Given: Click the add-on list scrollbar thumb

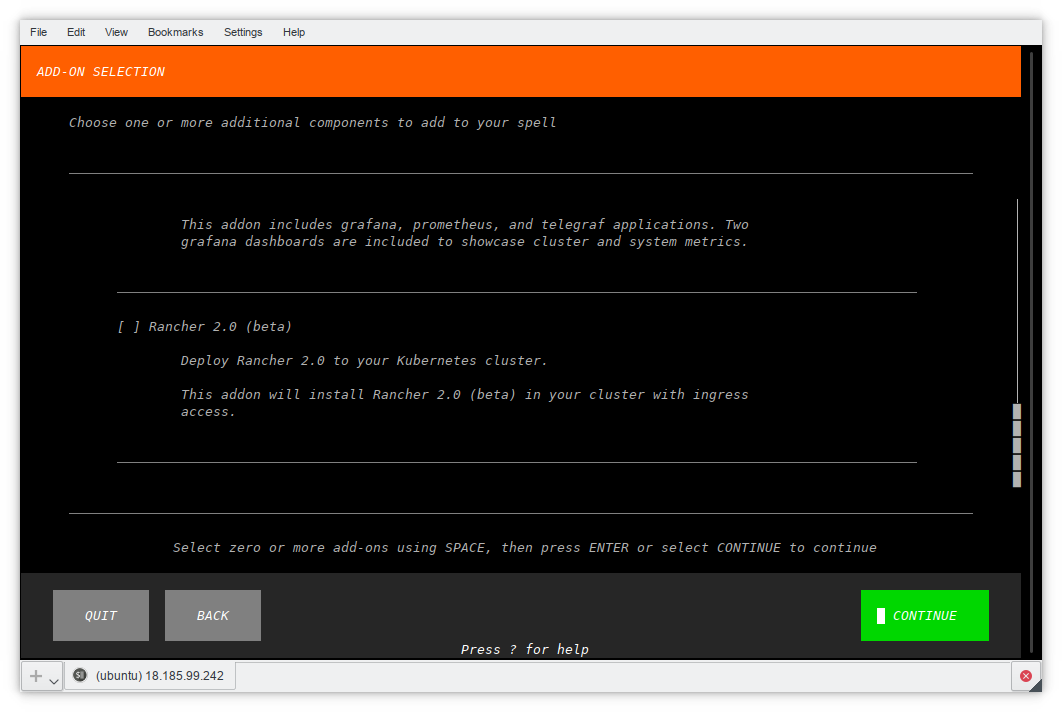Looking at the screenshot, I should click(1017, 445).
